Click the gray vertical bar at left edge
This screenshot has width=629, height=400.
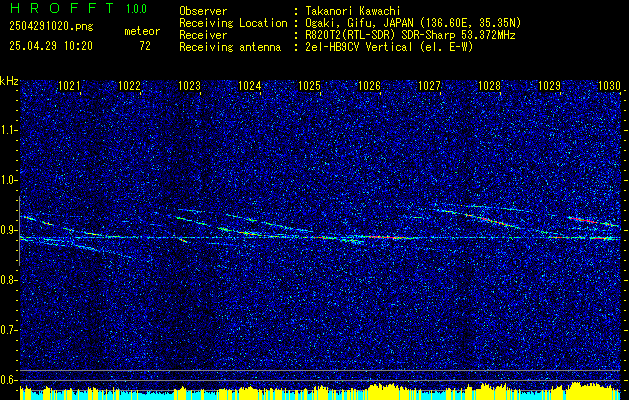tap(19, 231)
